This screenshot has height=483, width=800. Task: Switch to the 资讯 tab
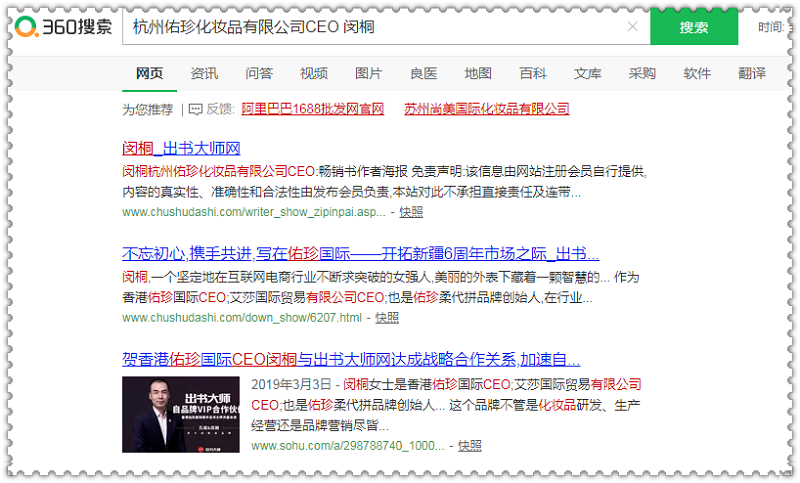tap(204, 73)
